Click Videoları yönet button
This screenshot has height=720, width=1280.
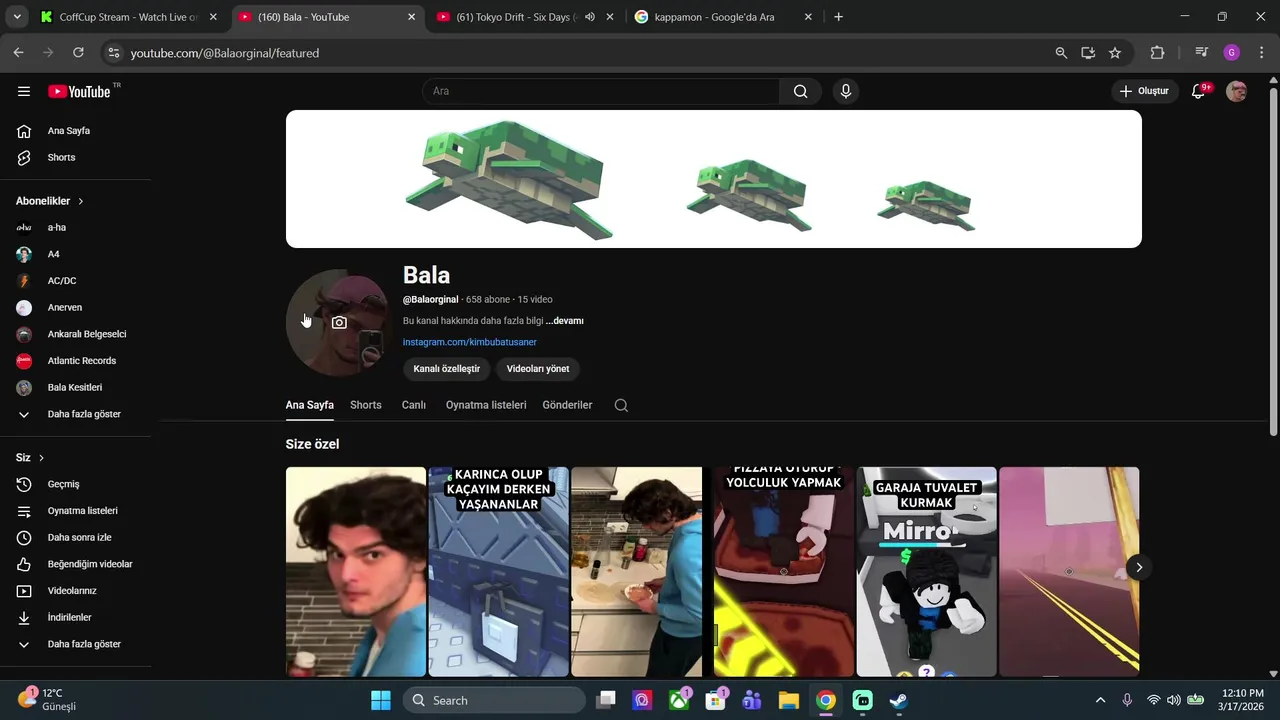click(538, 369)
